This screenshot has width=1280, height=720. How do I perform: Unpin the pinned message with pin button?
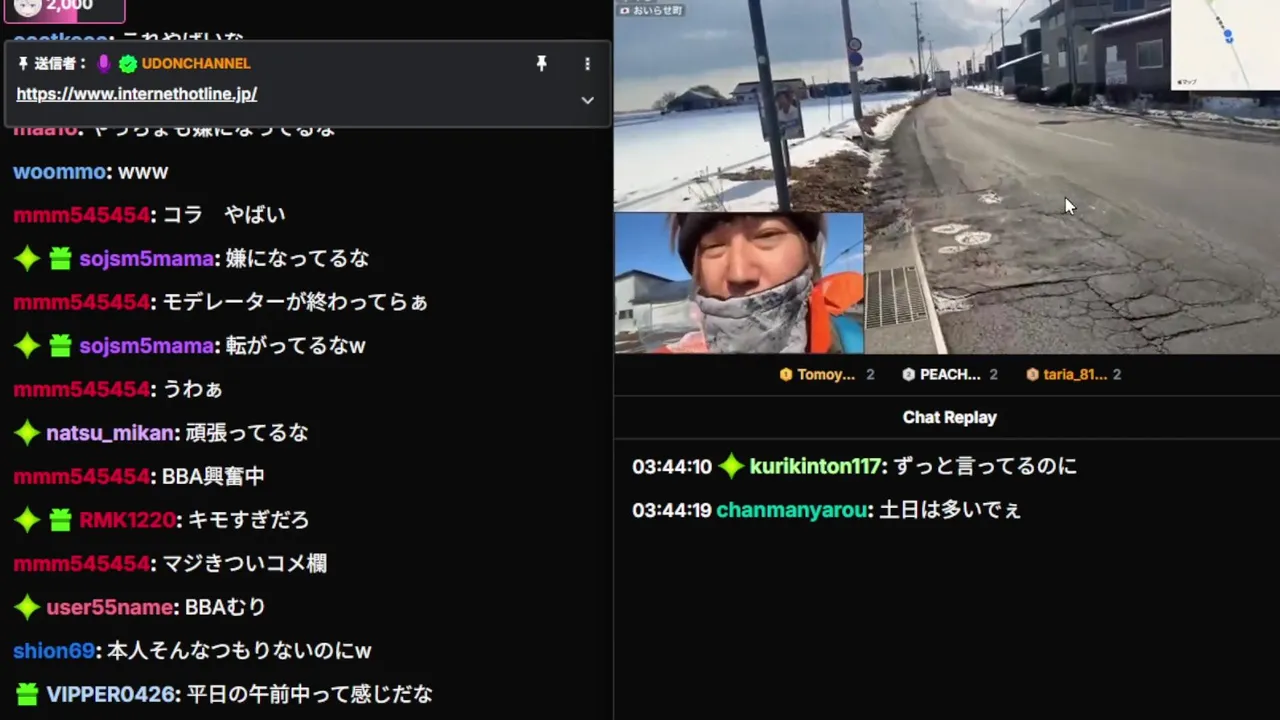coord(541,63)
